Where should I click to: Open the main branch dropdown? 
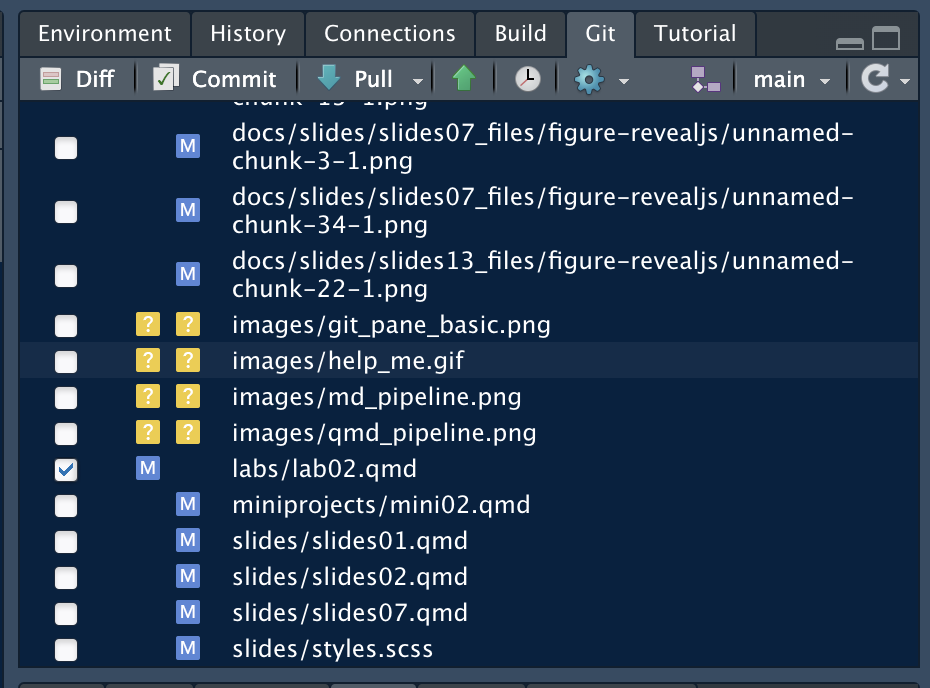(x=792, y=79)
